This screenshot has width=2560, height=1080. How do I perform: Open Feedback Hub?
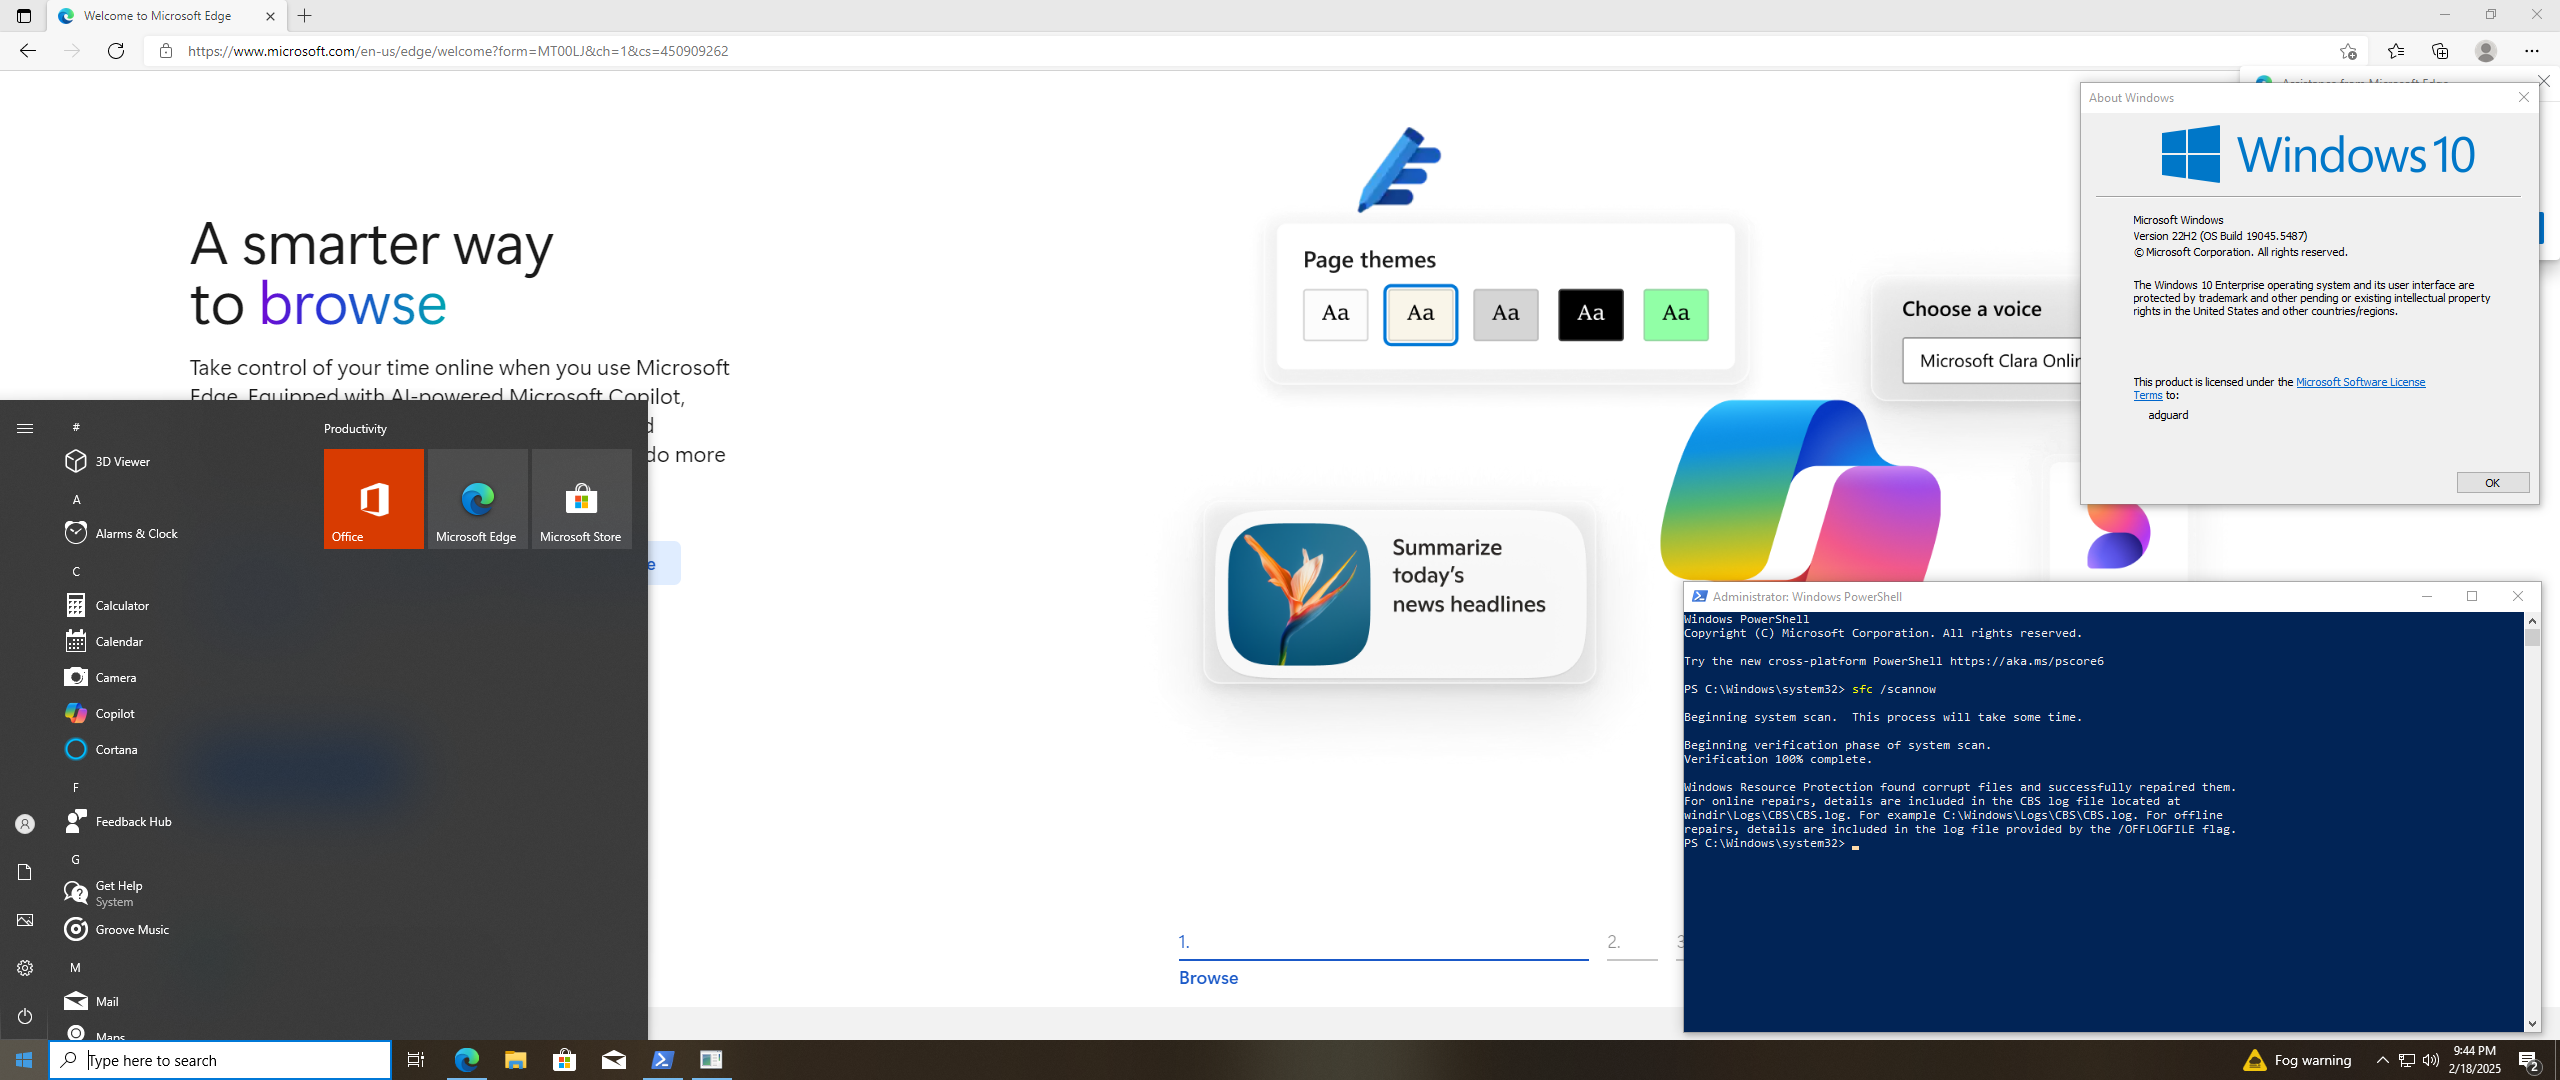[180, 821]
